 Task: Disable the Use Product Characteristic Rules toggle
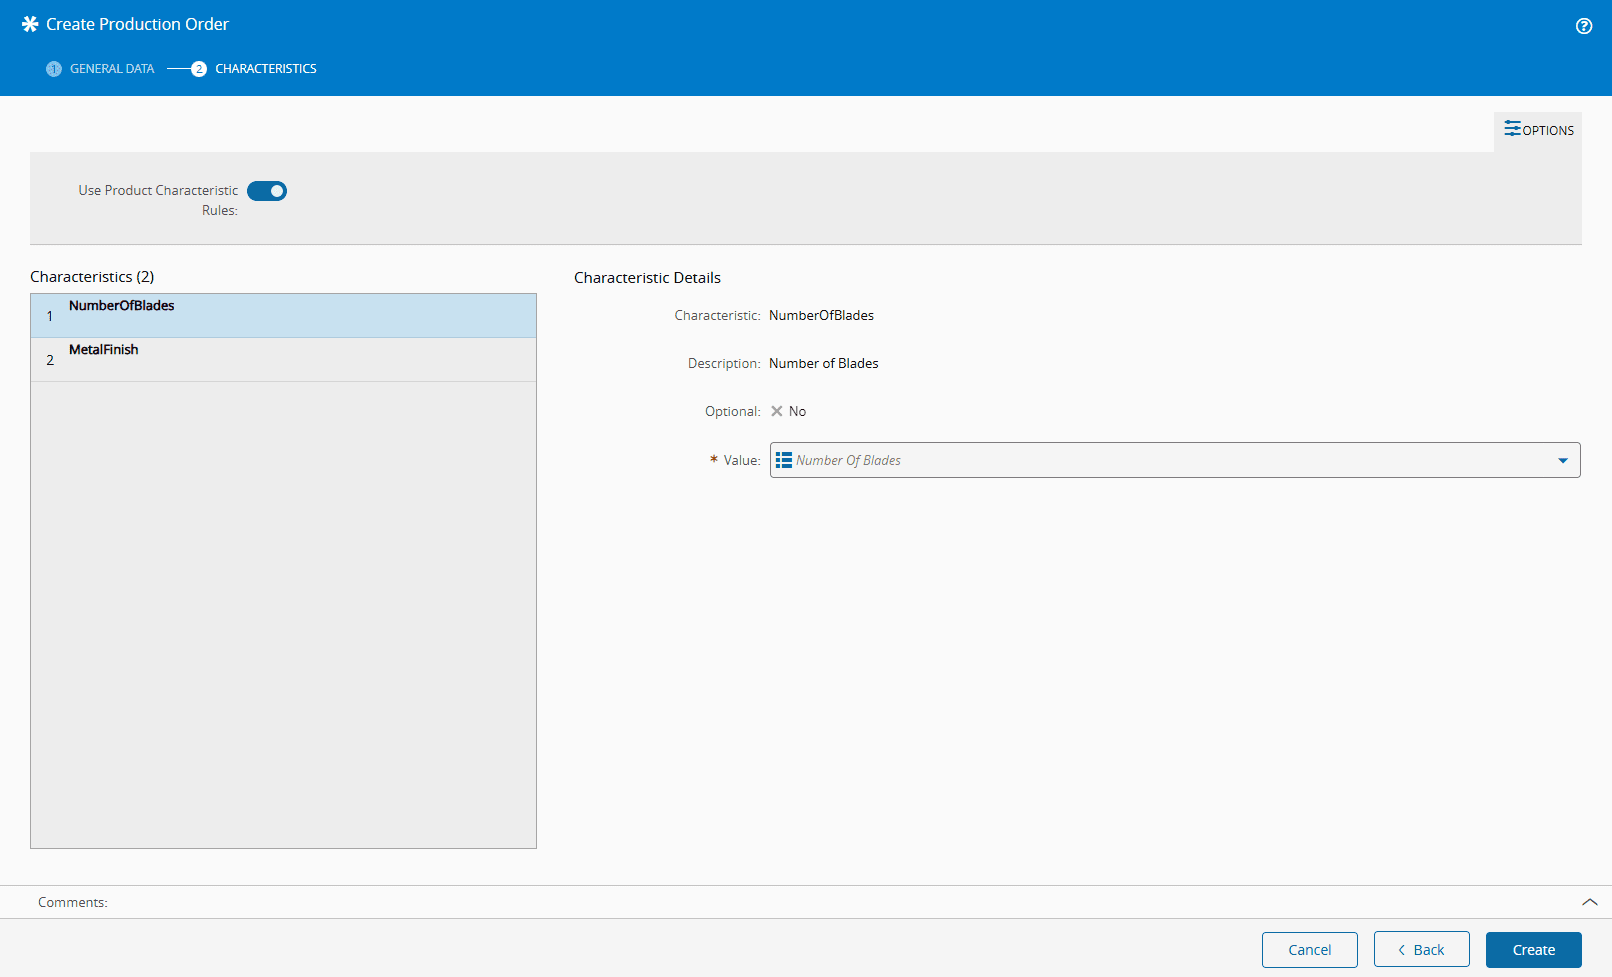[x=266, y=190]
